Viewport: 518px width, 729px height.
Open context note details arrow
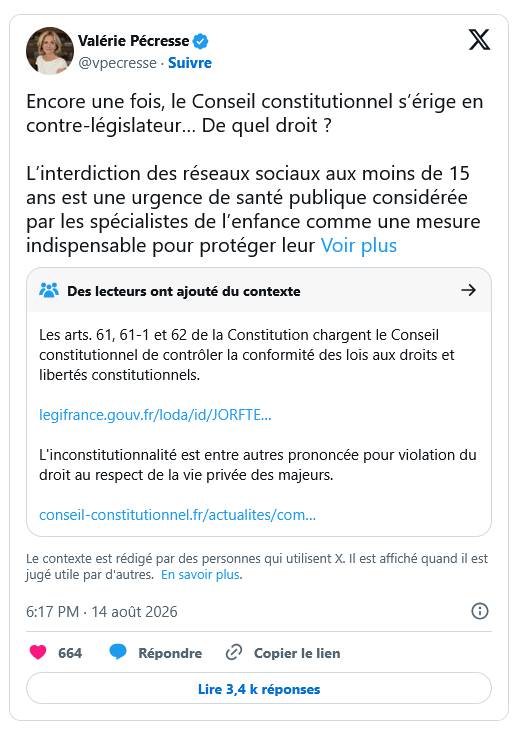click(x=468, y=290)
